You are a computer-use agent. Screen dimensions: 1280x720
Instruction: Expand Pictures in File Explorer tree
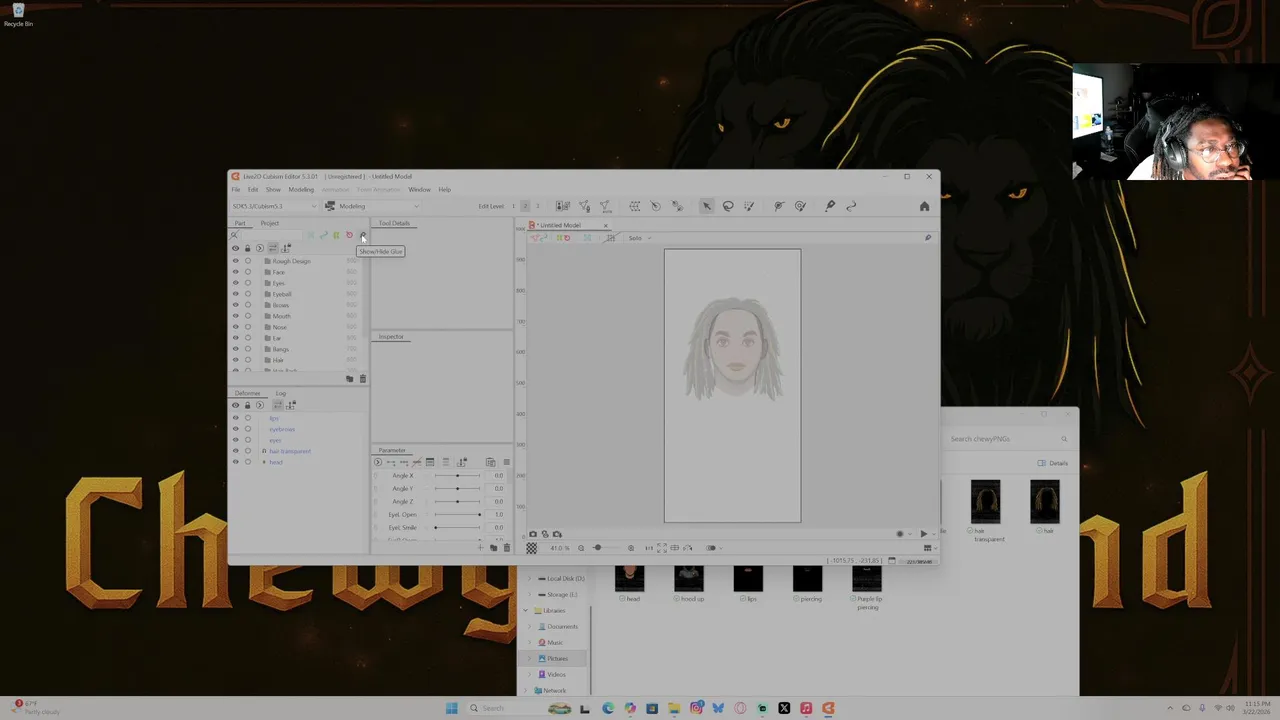(530, 658)
